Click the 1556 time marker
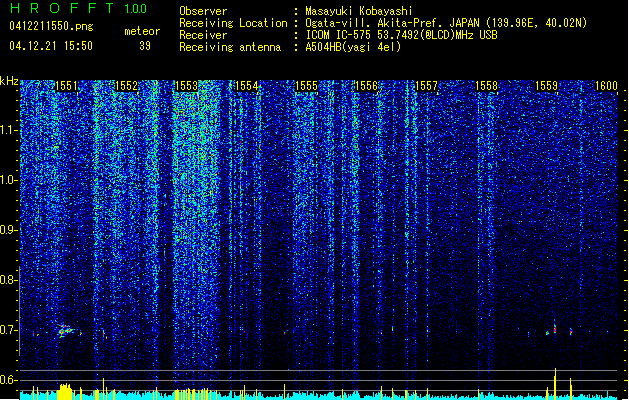The width and height of the screenshot is (629, 400). coord(366,86)
